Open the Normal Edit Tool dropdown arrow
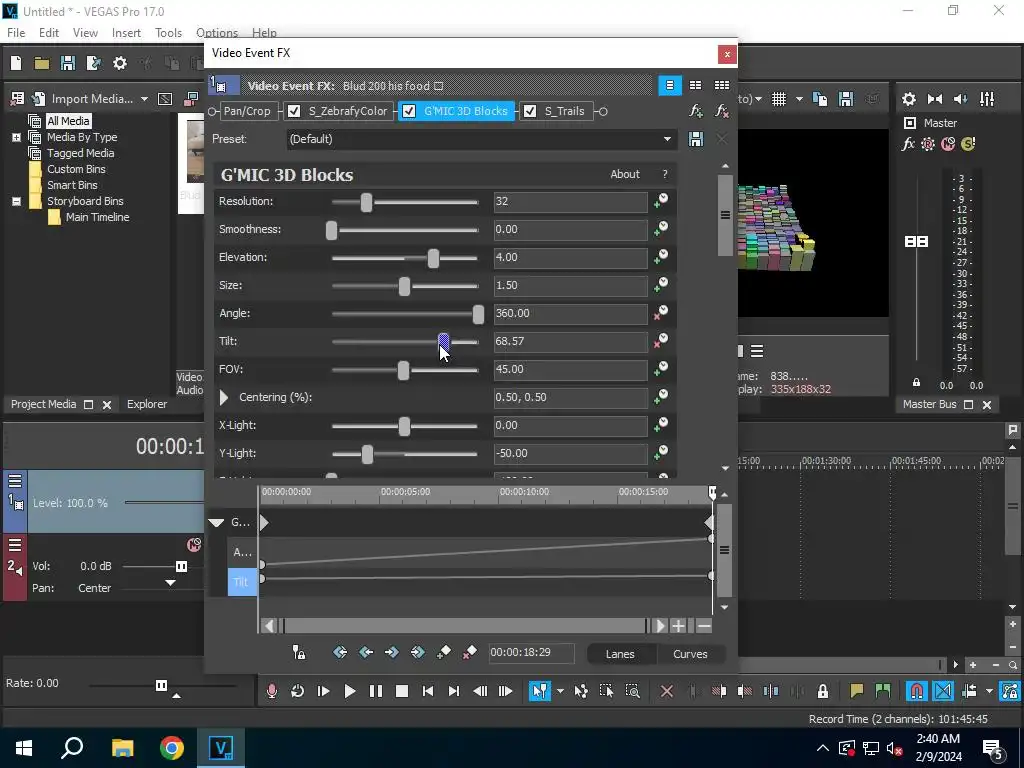1024x768 pixels. pos(560,691)
